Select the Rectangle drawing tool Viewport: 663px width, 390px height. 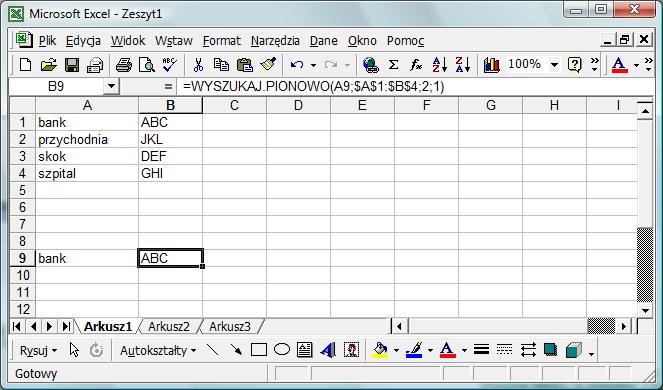tap(259, 350)
